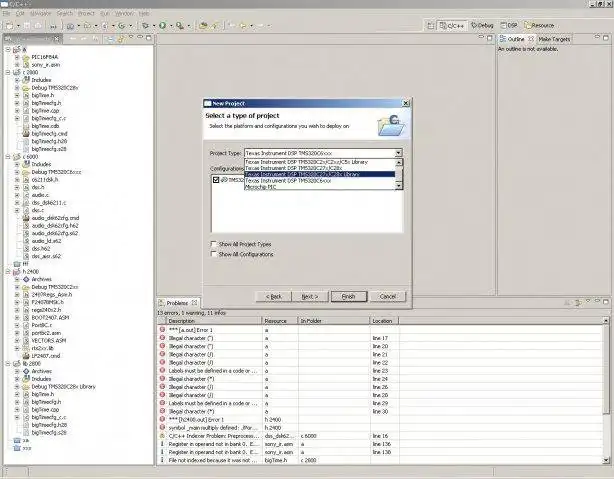Screen dimensions: 614x479
Task: Open the Debug icon dropdown arrow
Action: coord(154,26)
